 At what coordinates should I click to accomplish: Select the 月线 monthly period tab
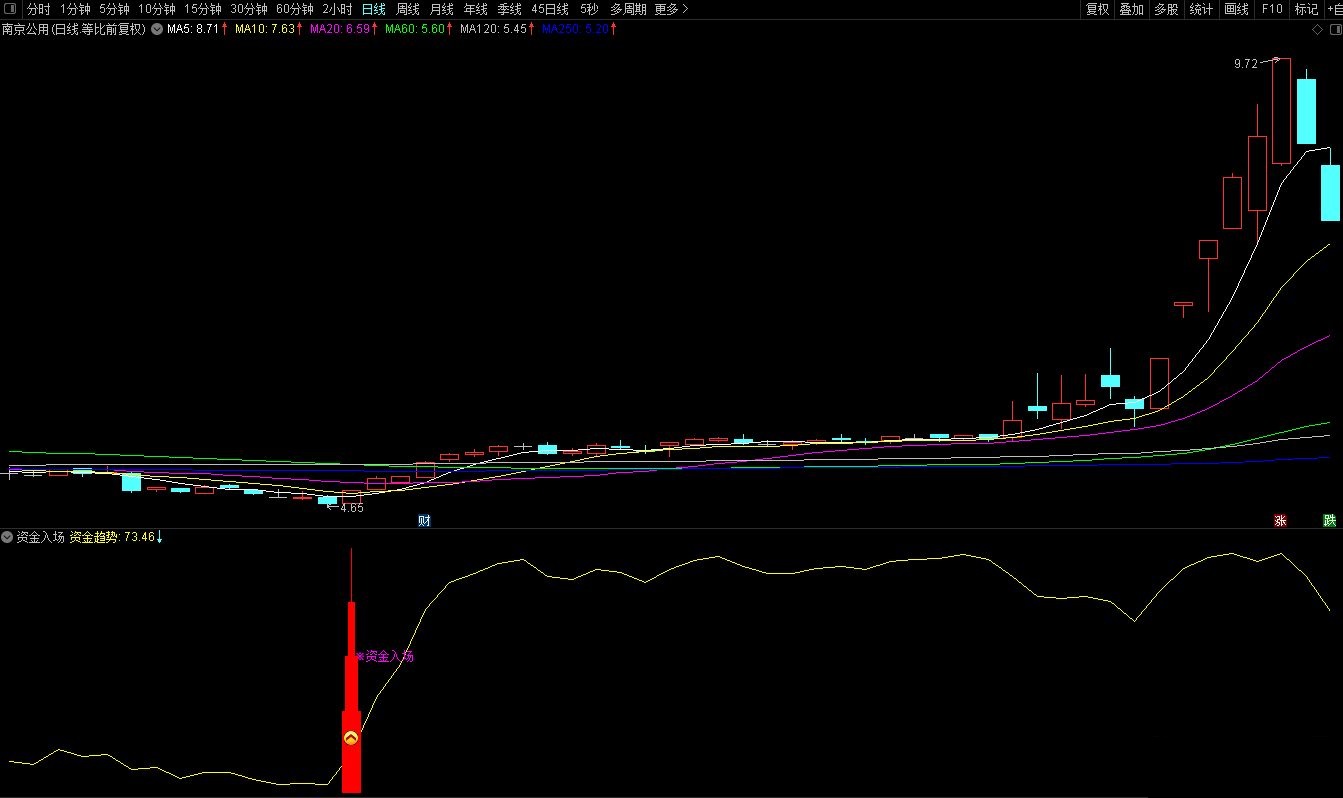point(441,9)
